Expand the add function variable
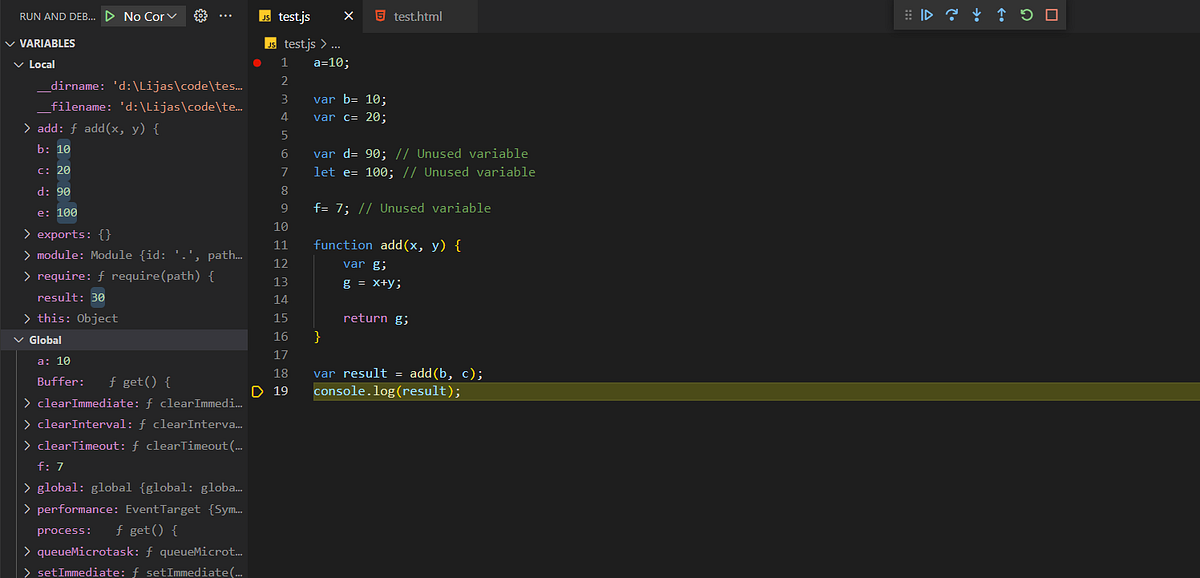Screen dimensions: 1200x578 pos(27,127)
